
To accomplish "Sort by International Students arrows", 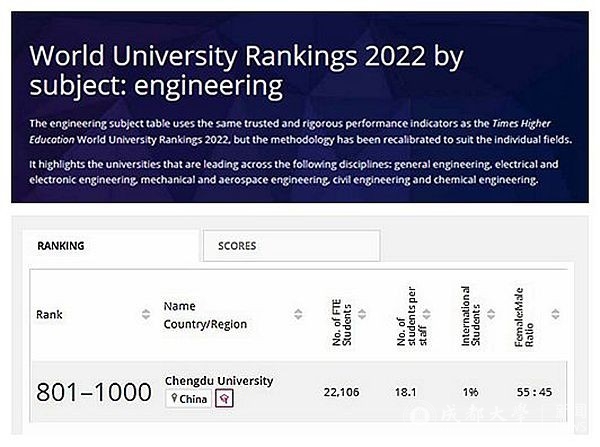I will [x=491, y=314].
